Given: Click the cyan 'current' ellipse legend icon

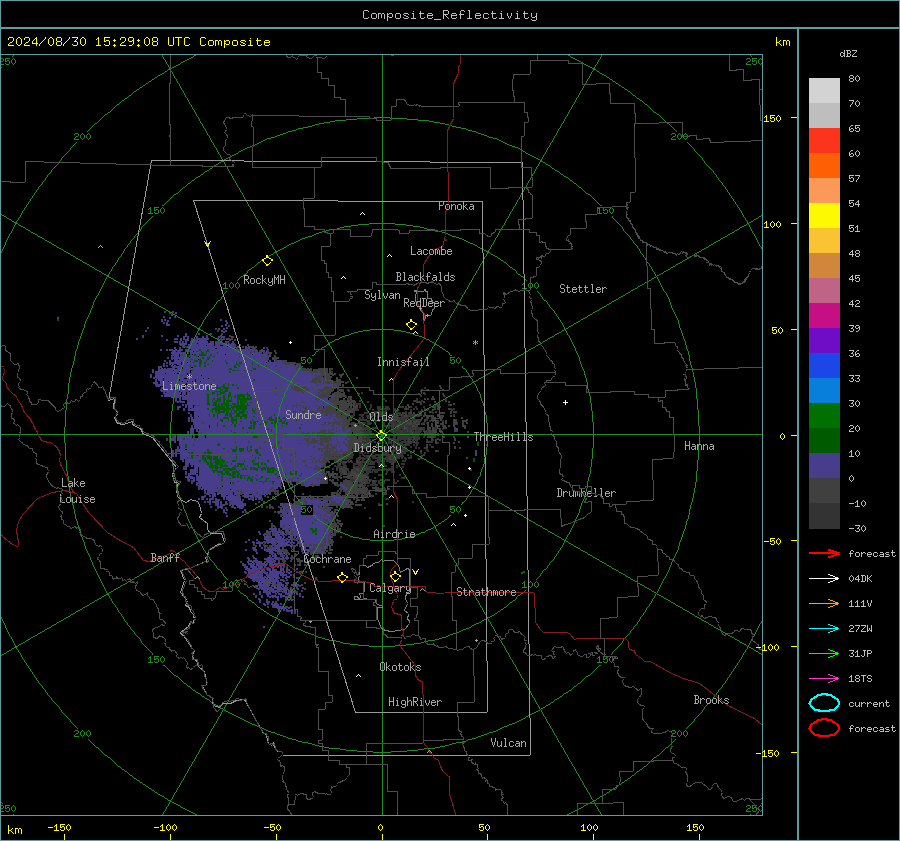Looking at the screenshot, I should (824, 703).
